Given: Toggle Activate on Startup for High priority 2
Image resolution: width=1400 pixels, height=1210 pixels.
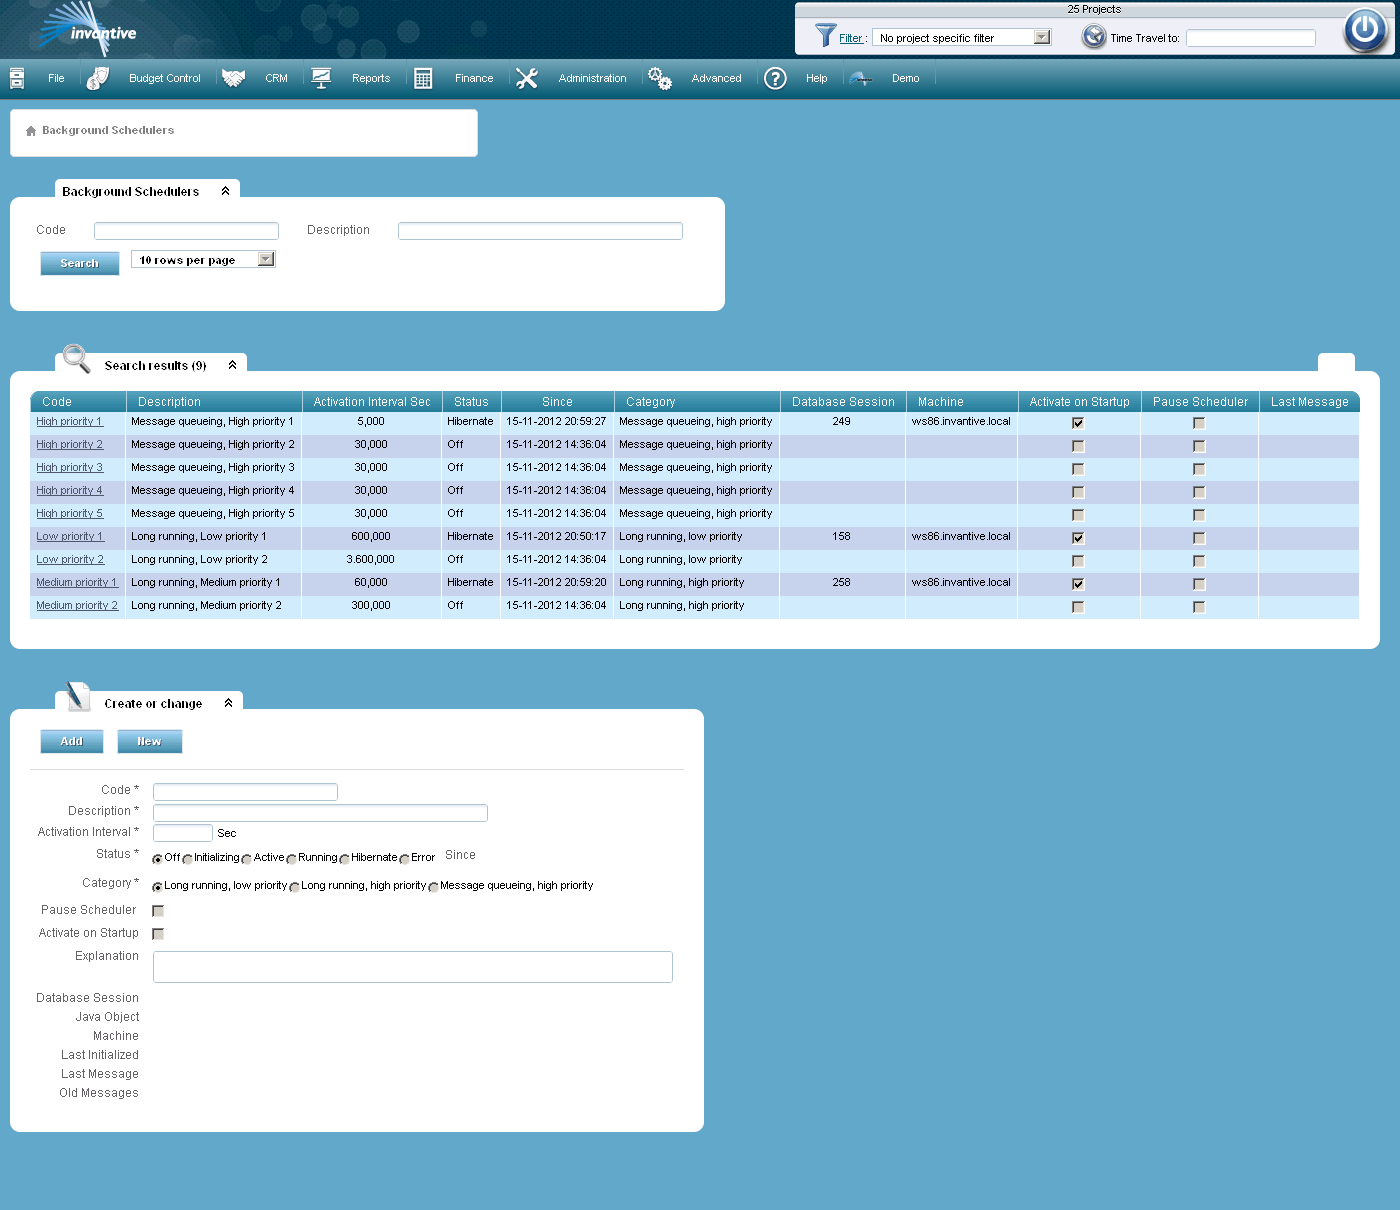Looking at the screenshot, I should (x=1078, y=446).
